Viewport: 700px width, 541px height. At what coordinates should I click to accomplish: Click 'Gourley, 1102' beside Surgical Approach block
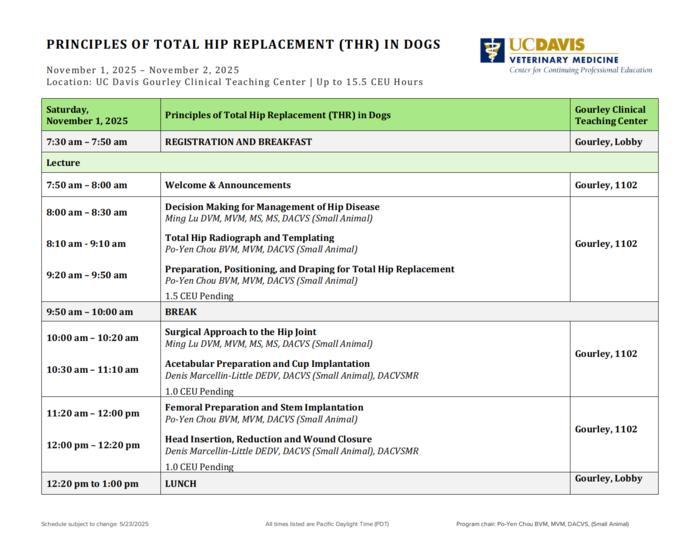(606, 354)
